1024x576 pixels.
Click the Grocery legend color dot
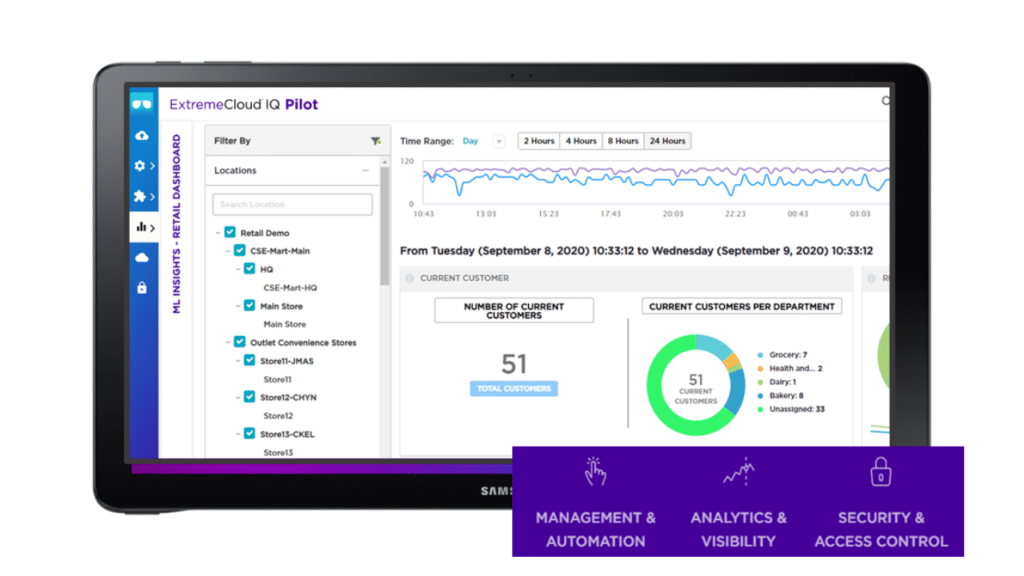pos(760,355)
